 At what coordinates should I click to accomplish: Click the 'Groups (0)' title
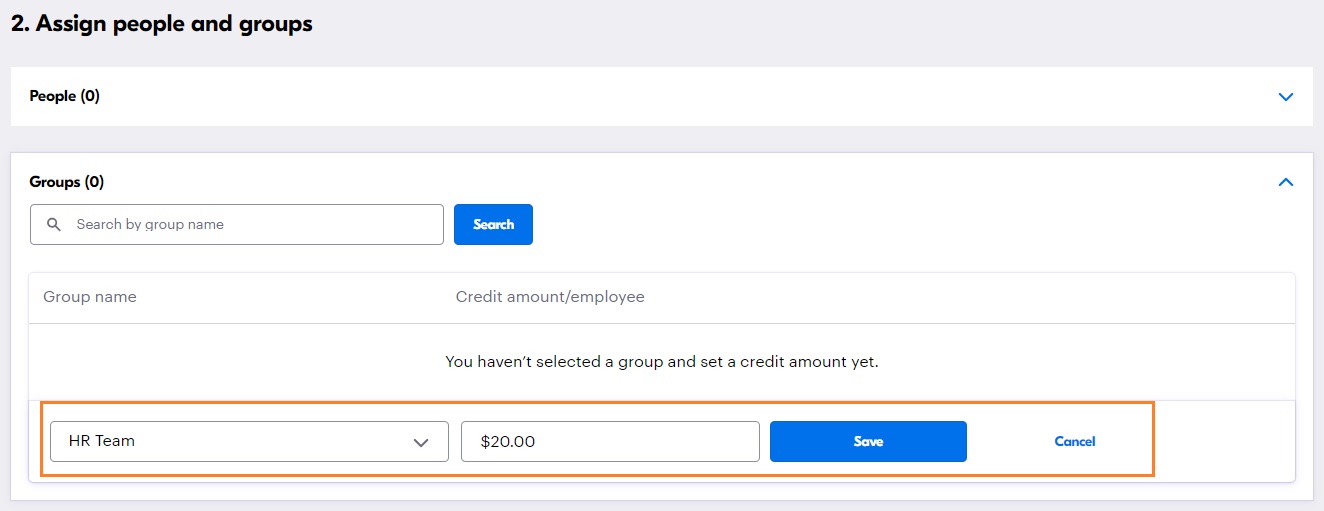[x=67, y=182]
